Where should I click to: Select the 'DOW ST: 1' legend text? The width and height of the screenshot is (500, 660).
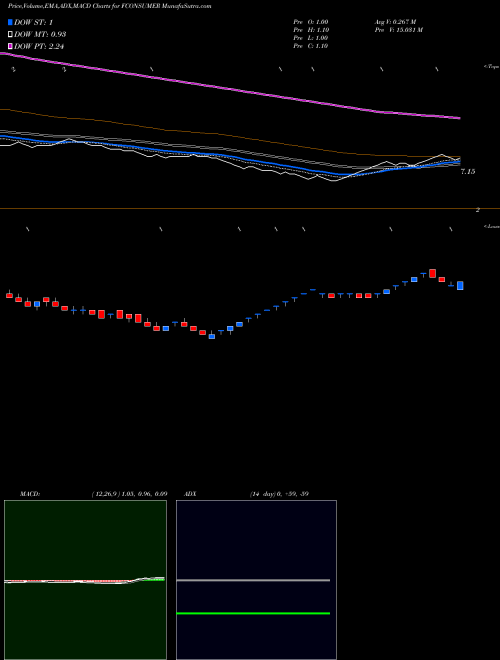pyautogui.click(x=34, y=23)
